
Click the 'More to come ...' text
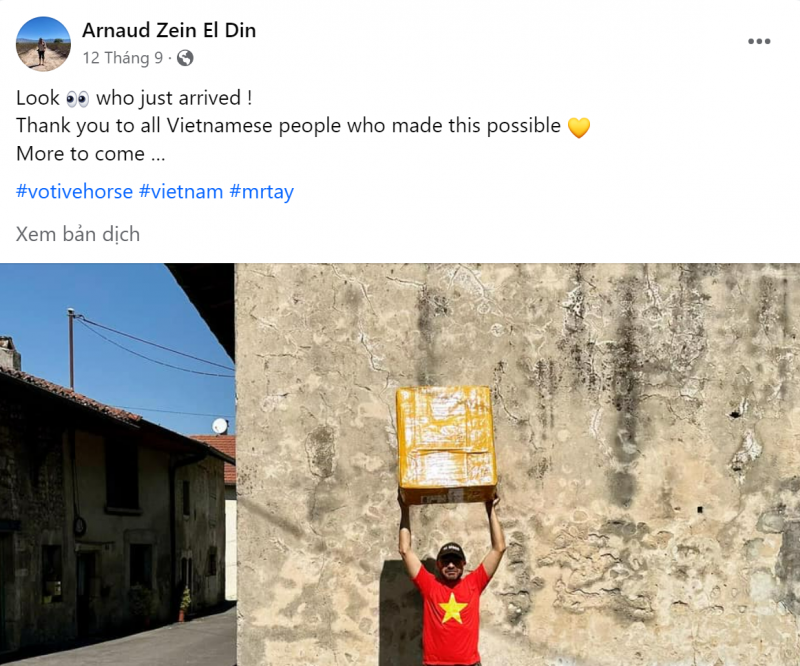[x=91, y=154]
